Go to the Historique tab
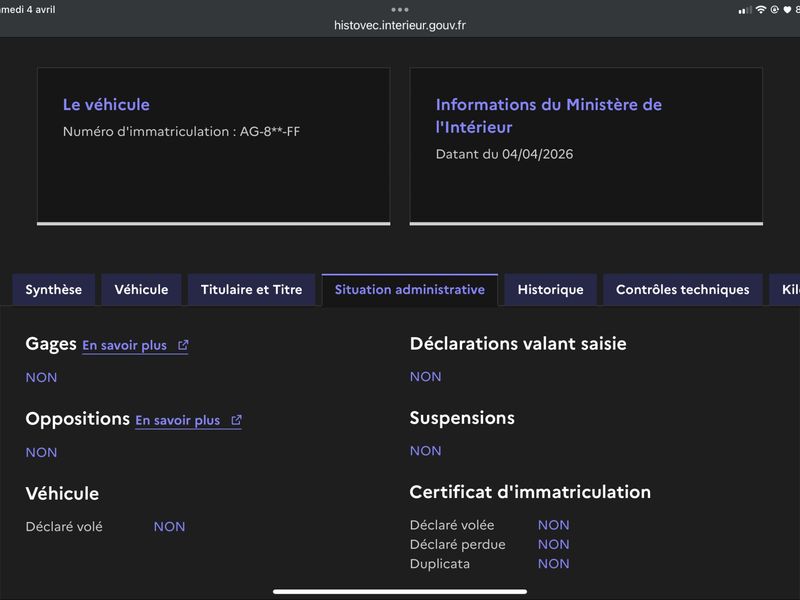This screenshot has width=800, height=600. pos(550,290)
